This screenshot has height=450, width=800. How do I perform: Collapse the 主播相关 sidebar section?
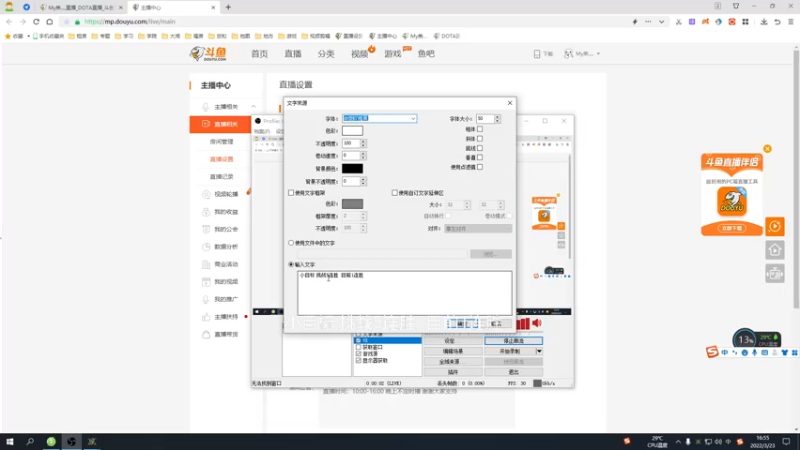pos(254,107)
